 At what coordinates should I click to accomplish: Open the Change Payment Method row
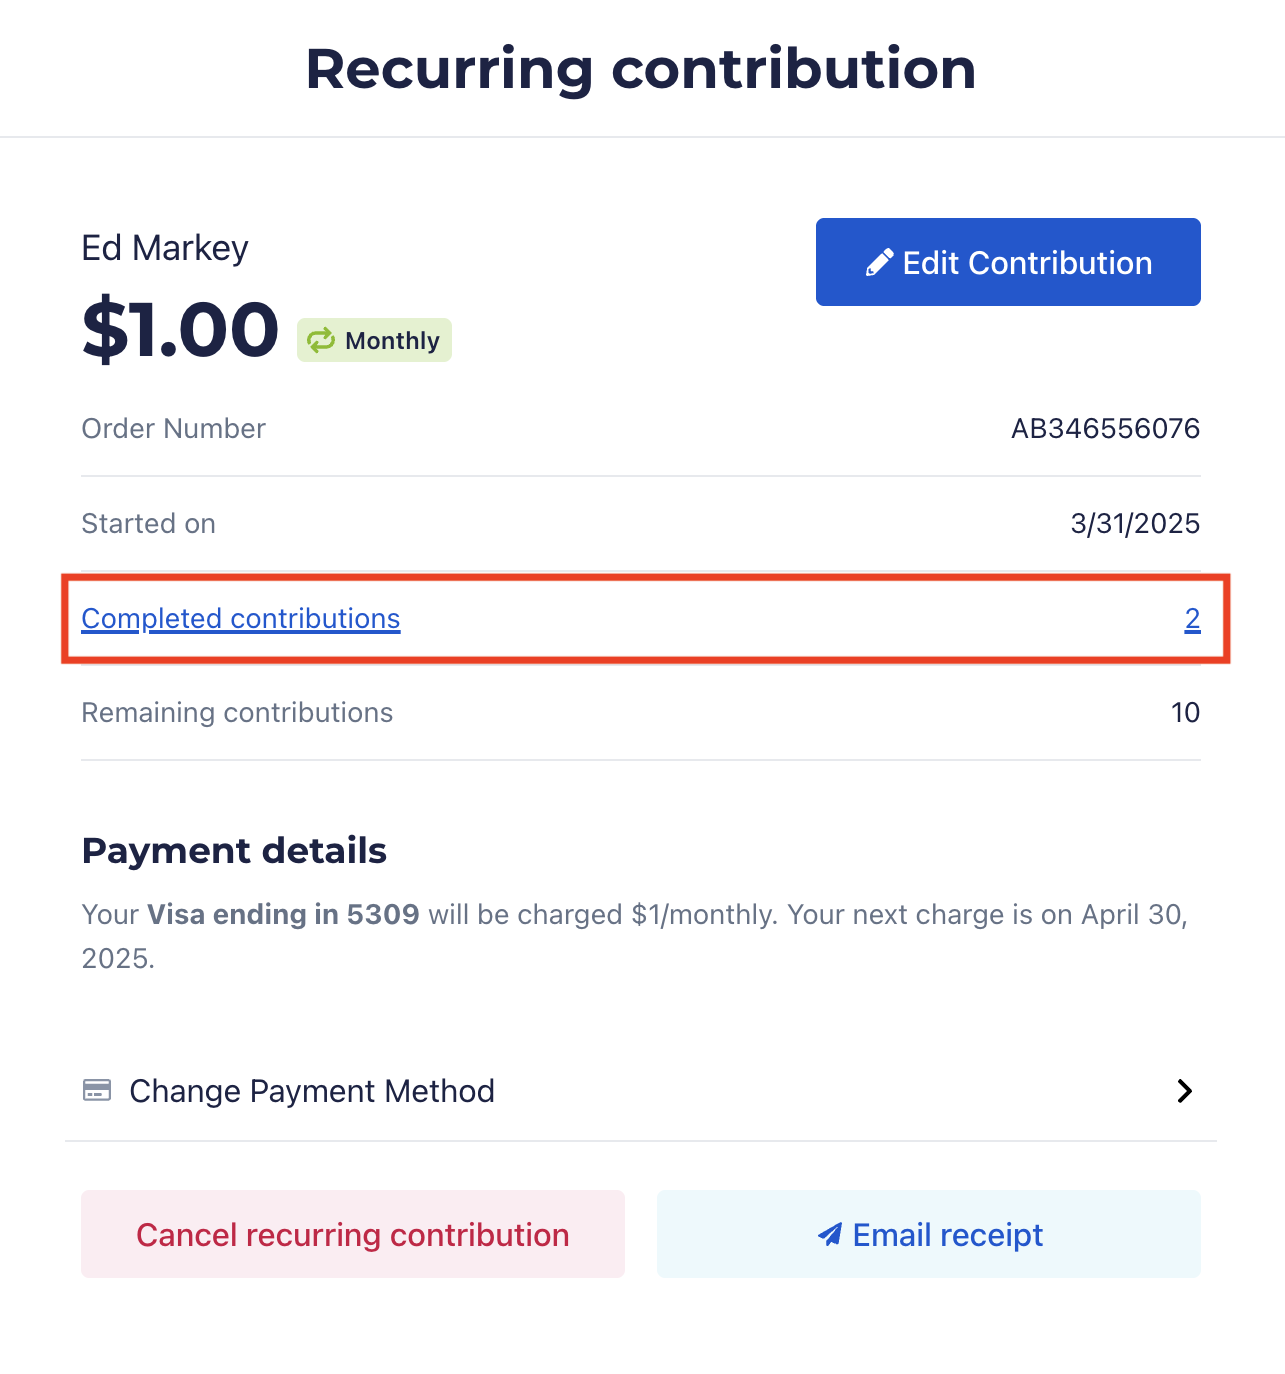[x=312, y=1091]
